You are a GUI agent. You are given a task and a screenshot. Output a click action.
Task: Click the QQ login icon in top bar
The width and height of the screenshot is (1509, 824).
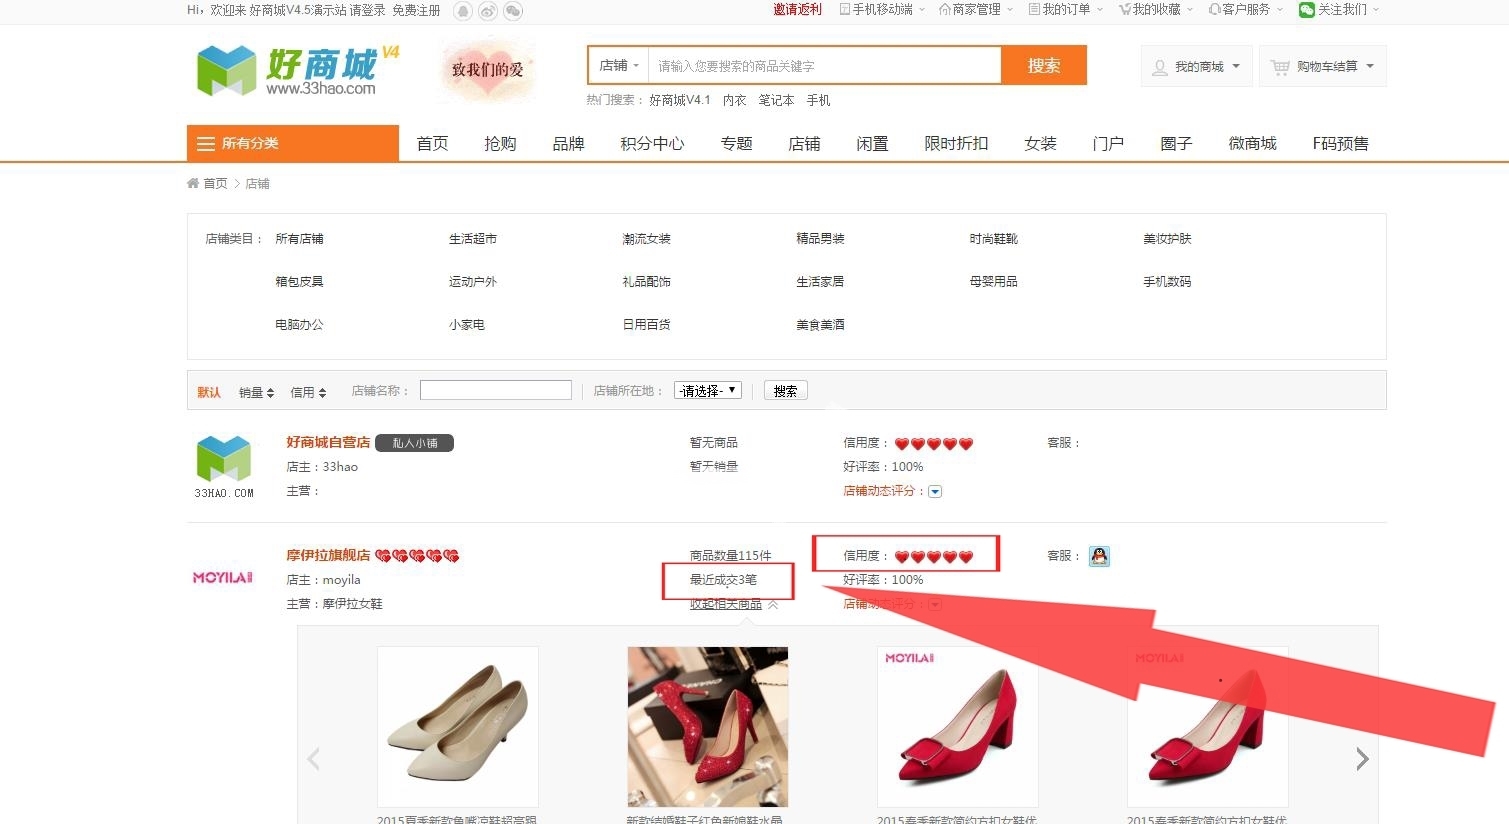[462, 11]
